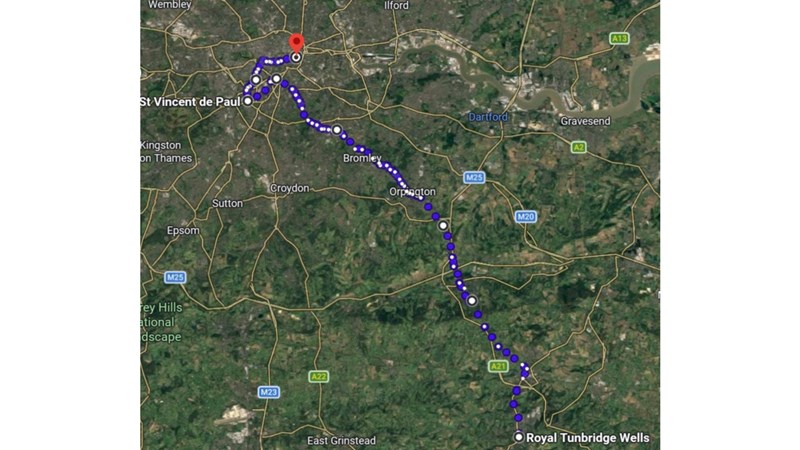Click the M25 shield near Epsom
The image size is (800, 450).
[x=175, y=278]
